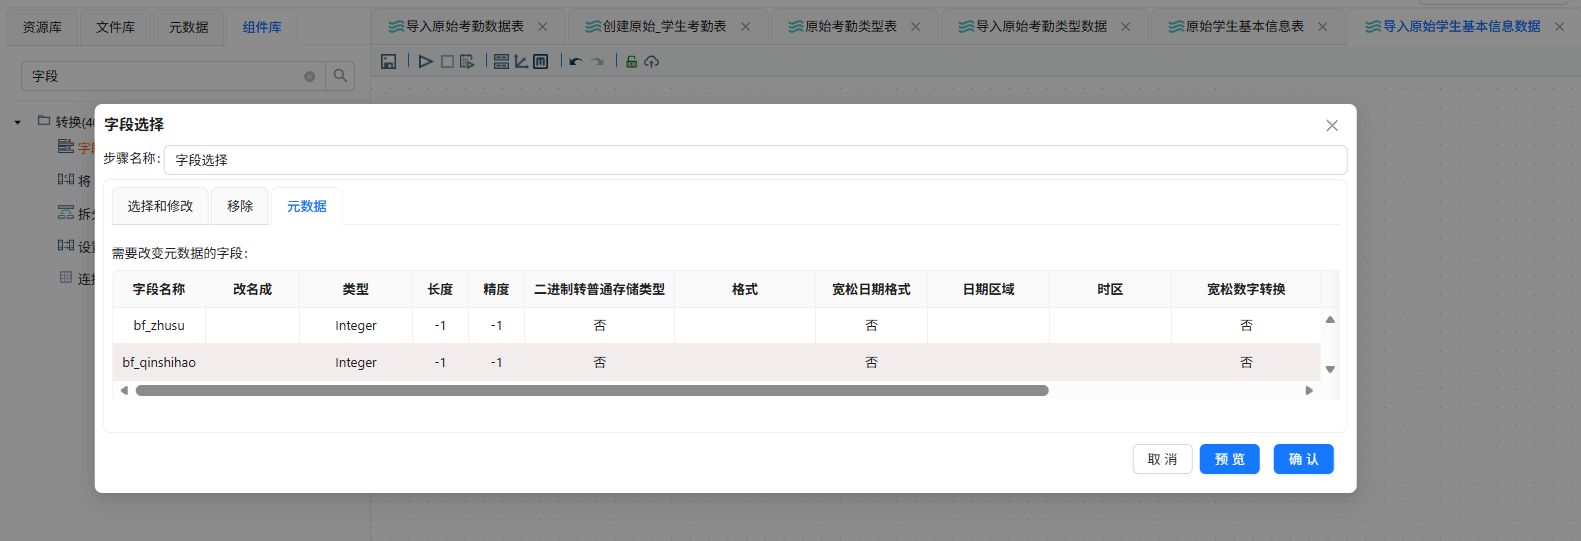Select the grid join icon beside 连
The image size is (1581, 541).
(x=66, y=278)
